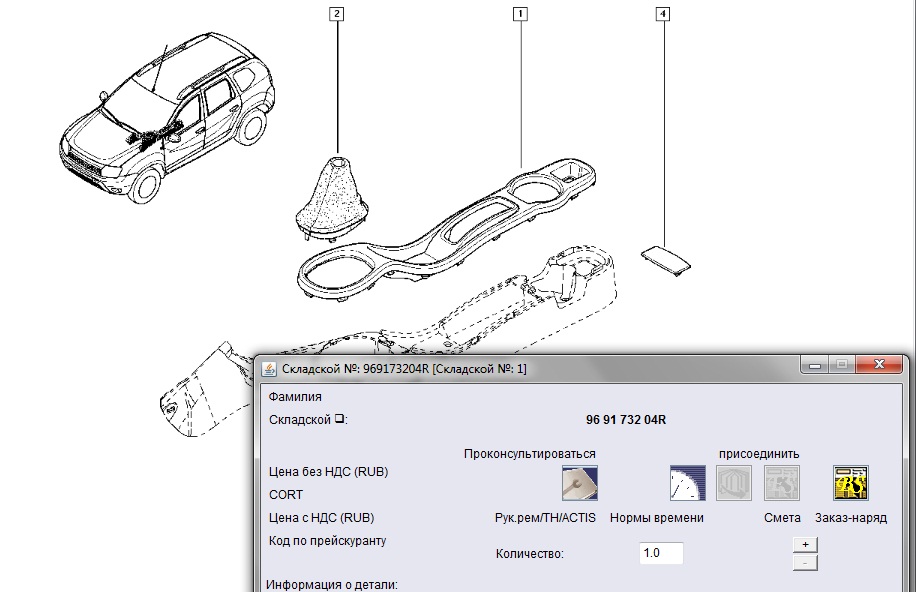This screenshot has height=592, width=916.
Task: Click the Проконсультироваться heading
Action: pyautogui.click(x=529, y=454)
